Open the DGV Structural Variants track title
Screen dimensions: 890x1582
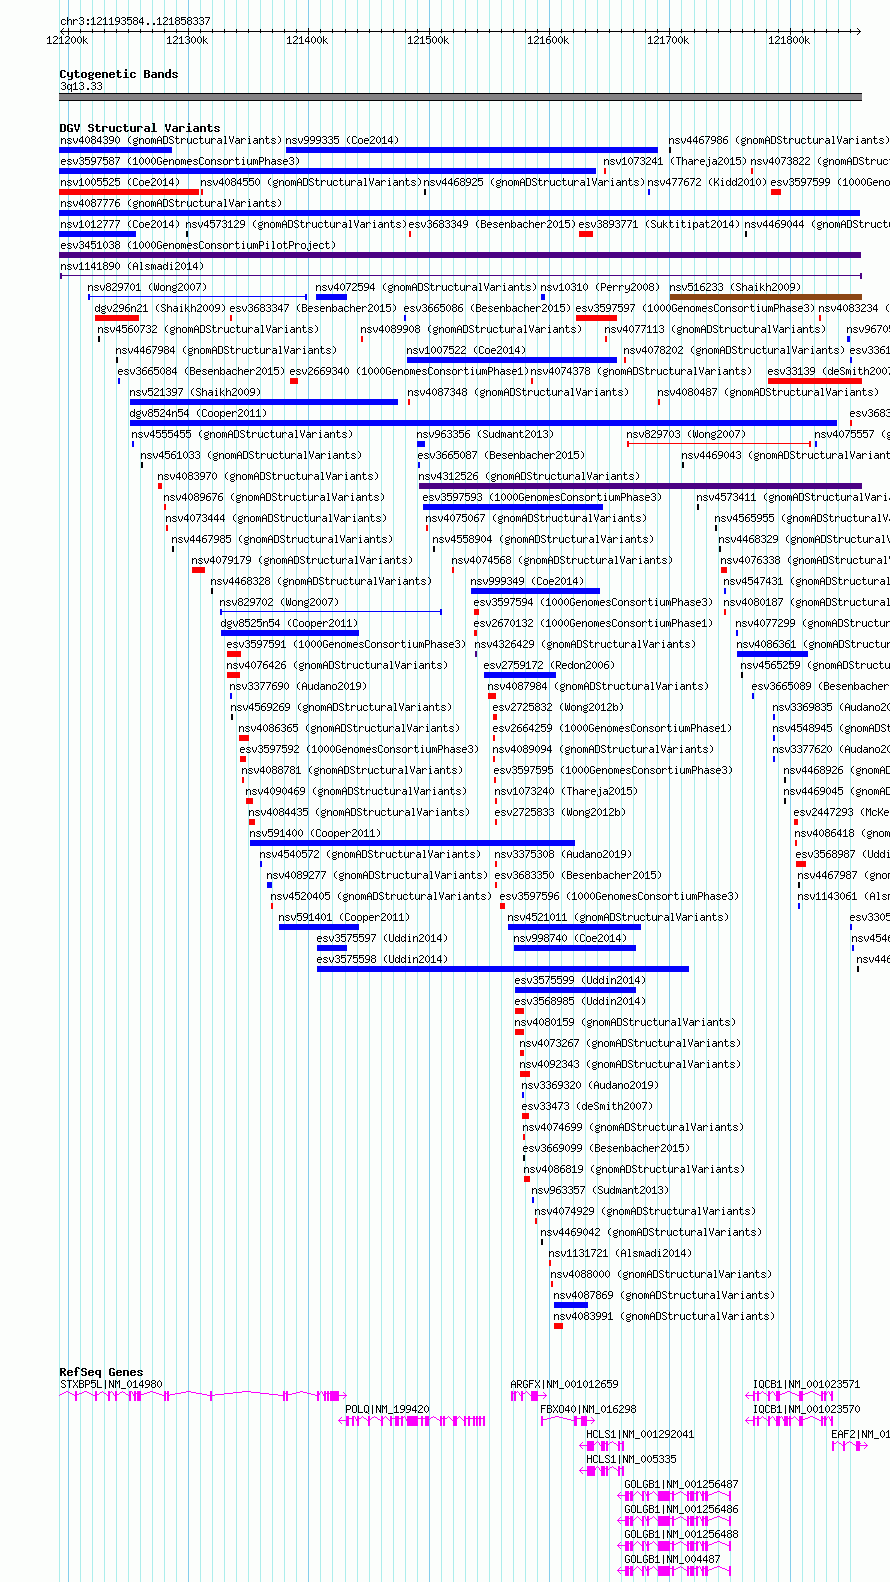(x=140, y=128)
